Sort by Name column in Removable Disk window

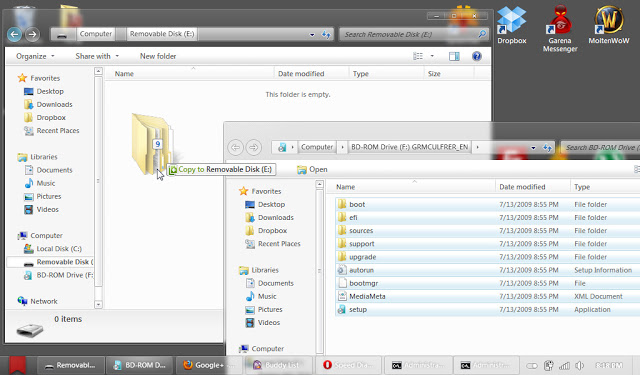[x=124, y=74]
